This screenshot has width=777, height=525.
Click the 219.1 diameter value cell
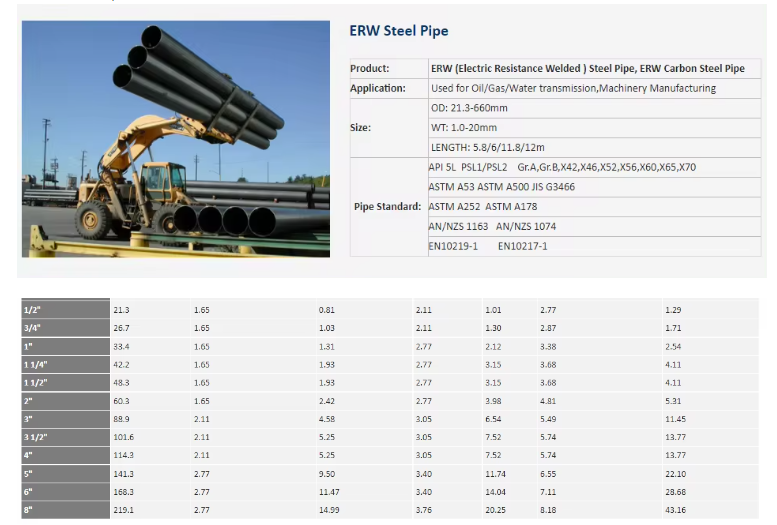click(x=124, y=511)
